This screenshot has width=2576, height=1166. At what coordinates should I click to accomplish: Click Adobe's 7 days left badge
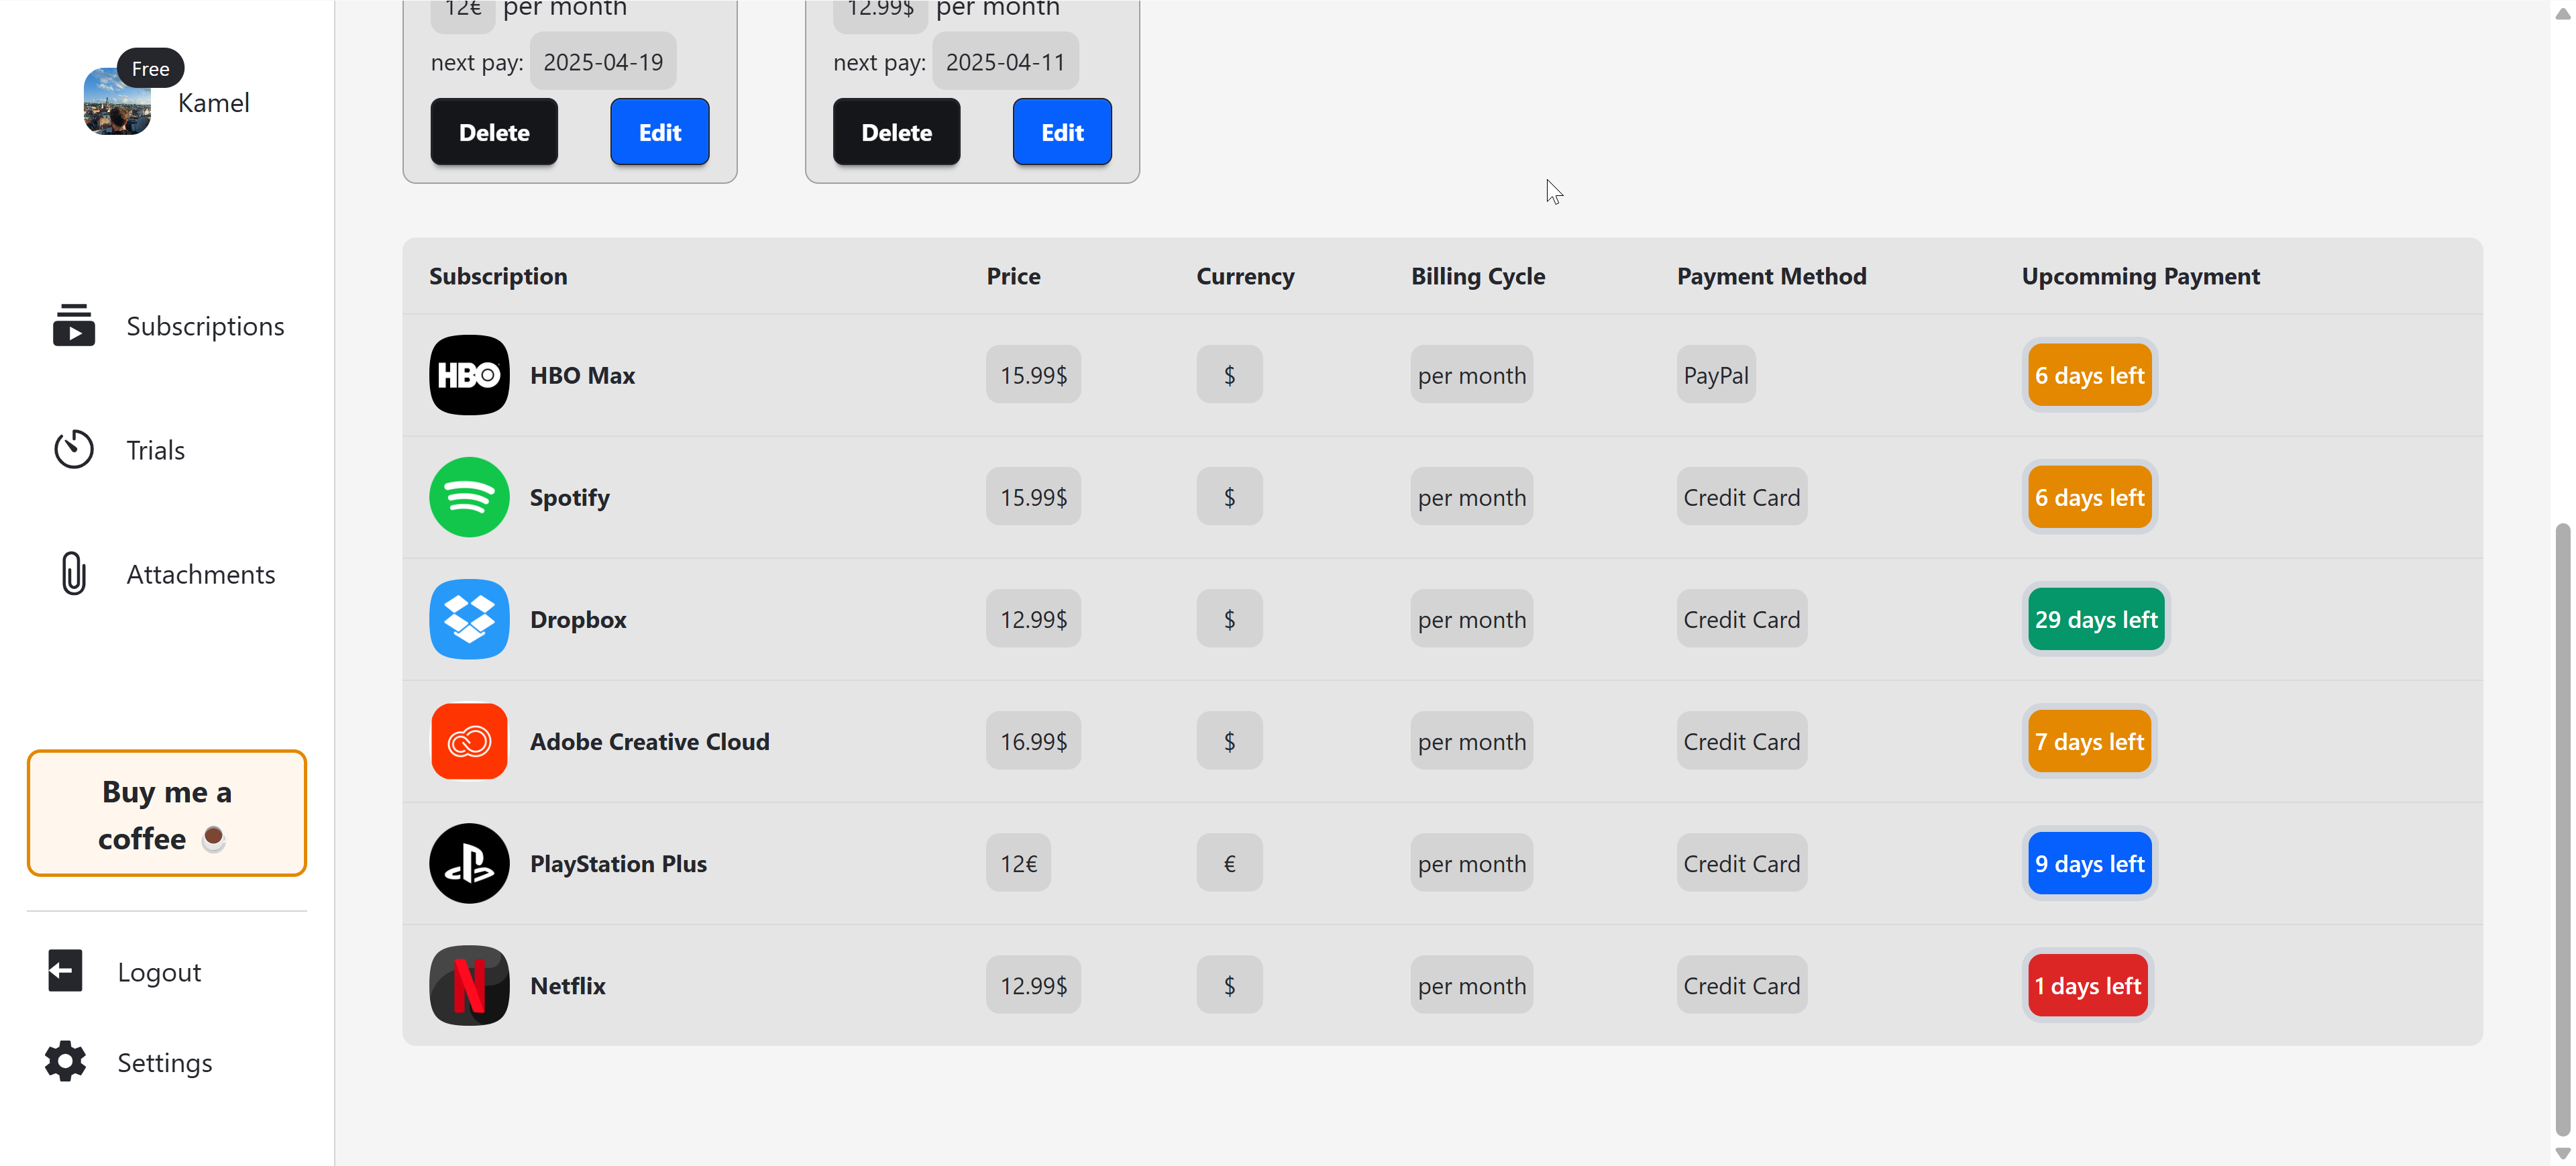click(x=2089, y=741)
